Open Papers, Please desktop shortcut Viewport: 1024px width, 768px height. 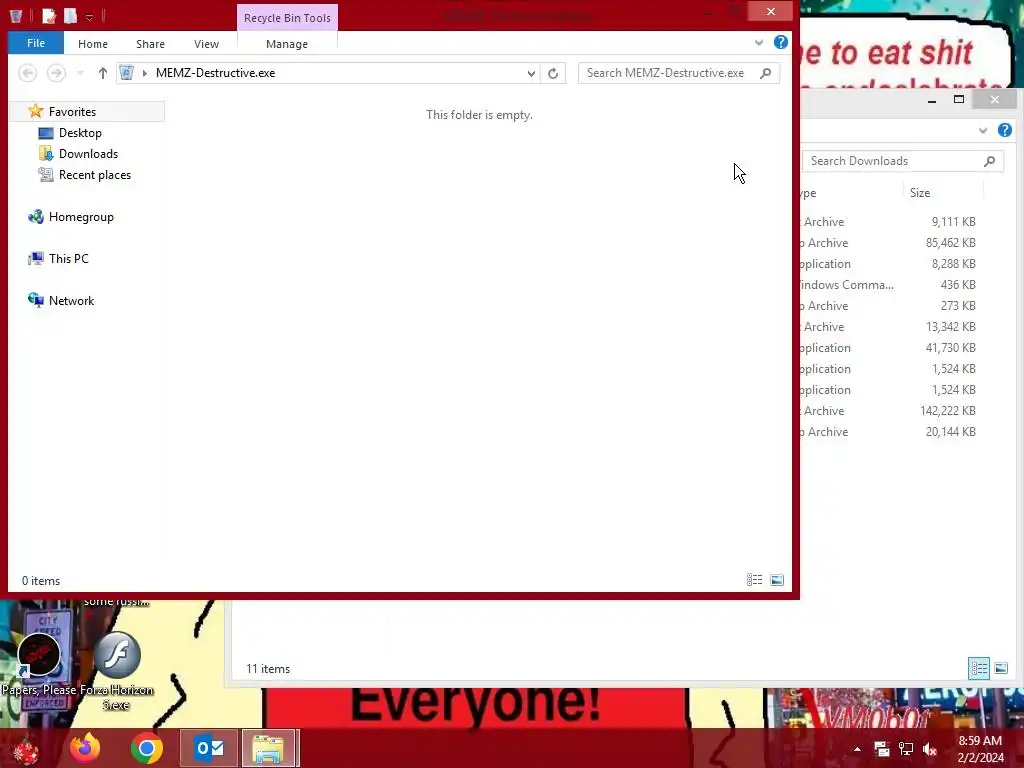(x=39, y=663)
